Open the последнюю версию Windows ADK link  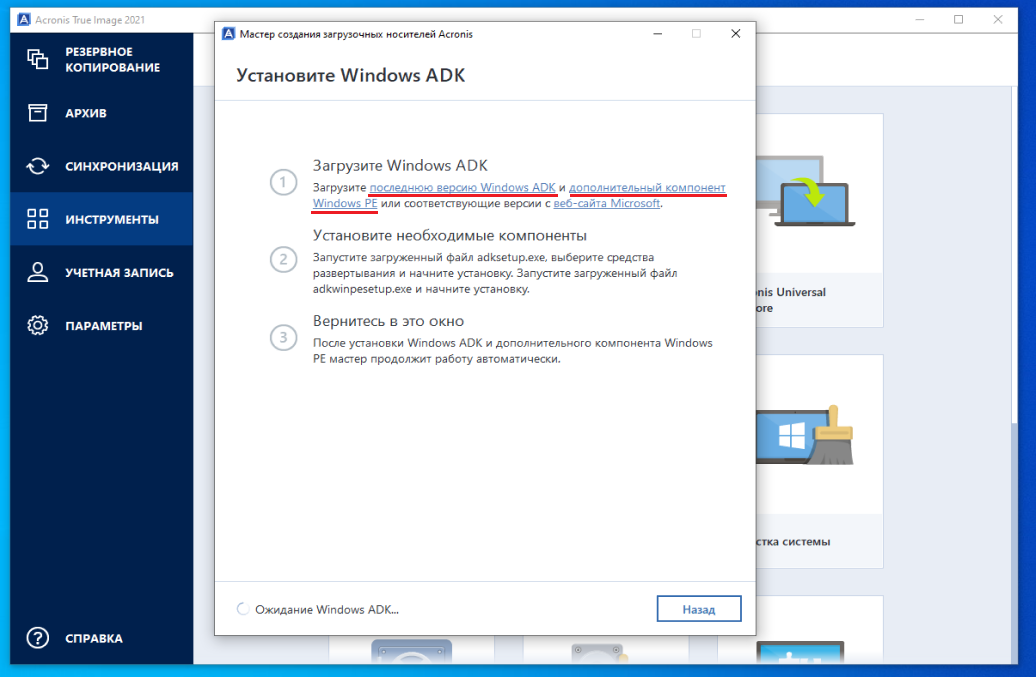coord(462,188)
